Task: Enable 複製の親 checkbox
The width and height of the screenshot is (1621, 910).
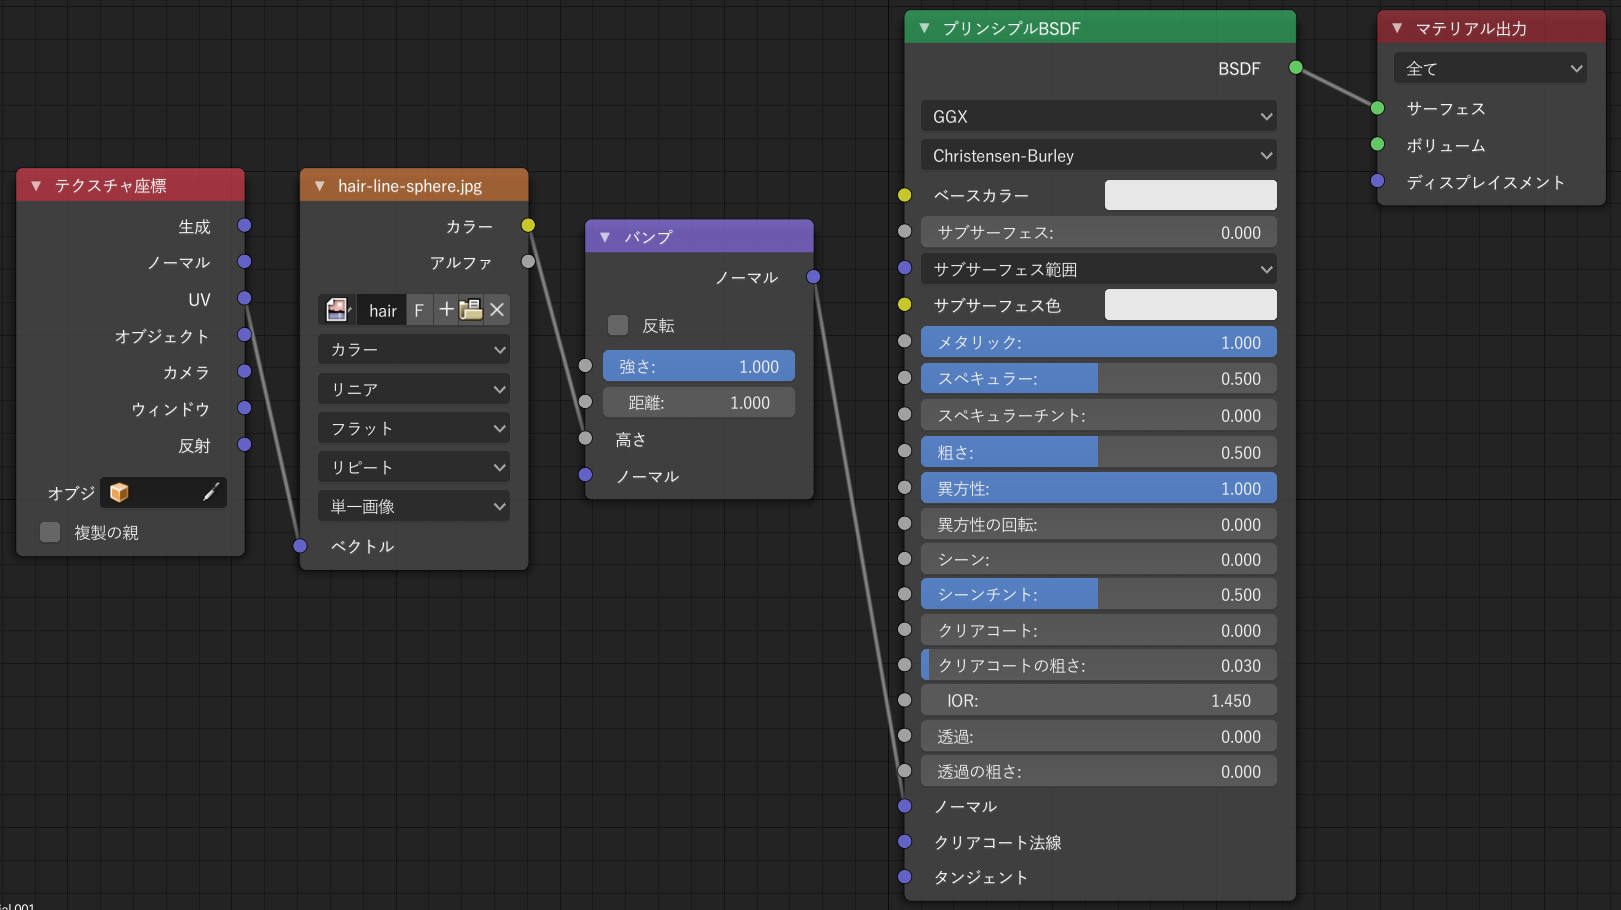Action: (50, 532)
